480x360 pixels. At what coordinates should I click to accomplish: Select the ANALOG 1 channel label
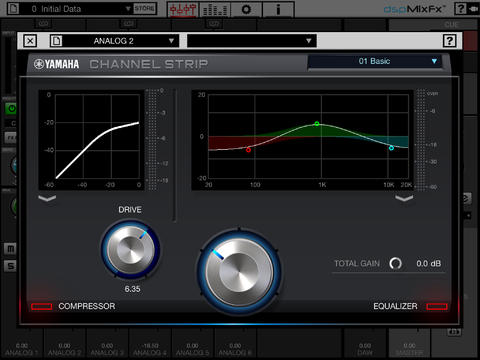(22, 352)
